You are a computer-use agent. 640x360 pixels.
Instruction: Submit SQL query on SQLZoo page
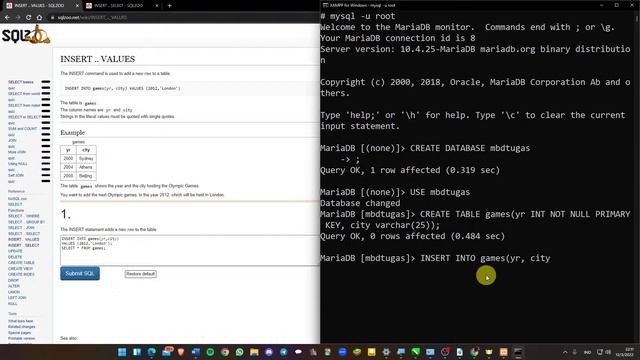click(x=80, y=273)
